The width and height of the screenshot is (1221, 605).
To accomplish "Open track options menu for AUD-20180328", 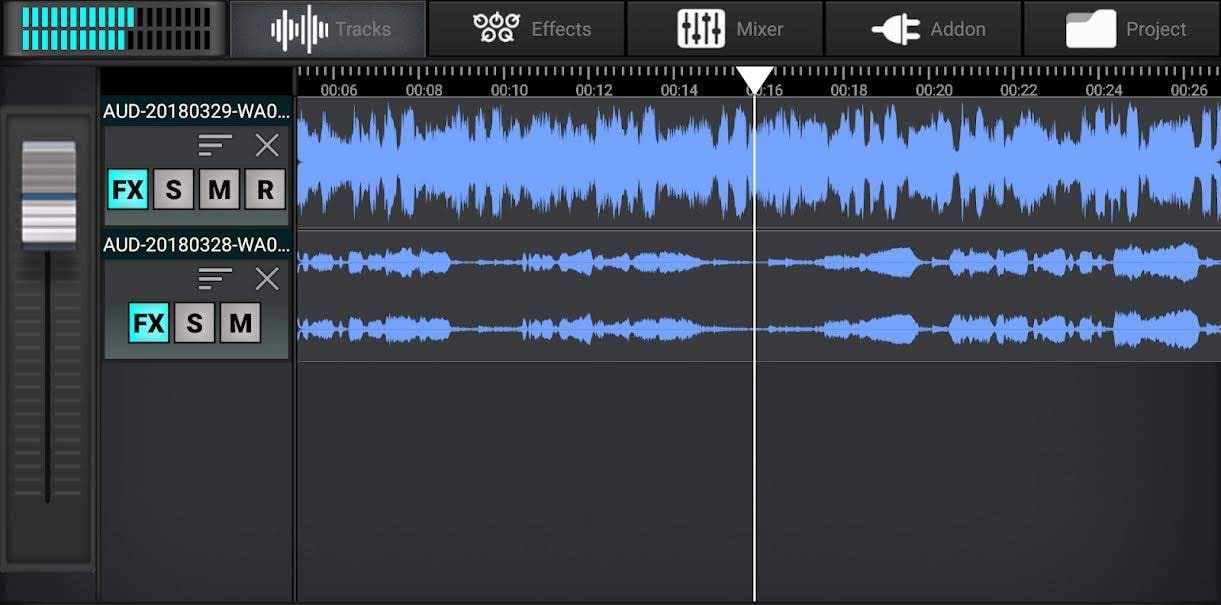I will pyautogui.click(x=215, y=279).
